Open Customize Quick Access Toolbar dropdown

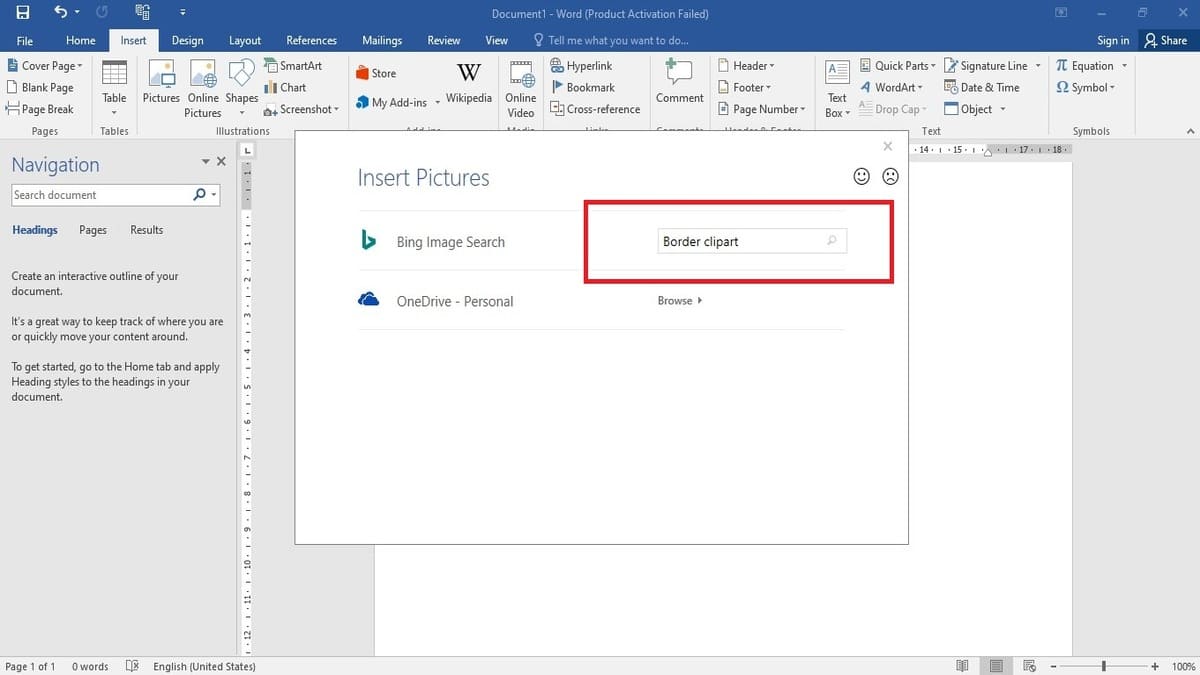[x=182, y=13]
